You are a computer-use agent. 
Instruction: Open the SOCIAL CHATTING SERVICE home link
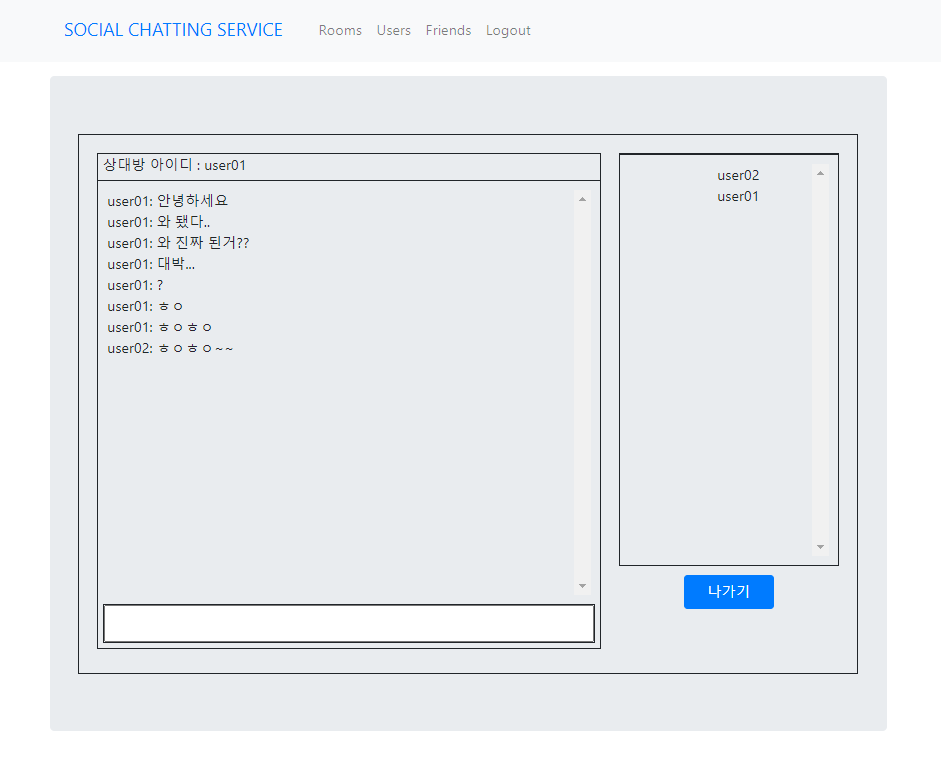173,30
